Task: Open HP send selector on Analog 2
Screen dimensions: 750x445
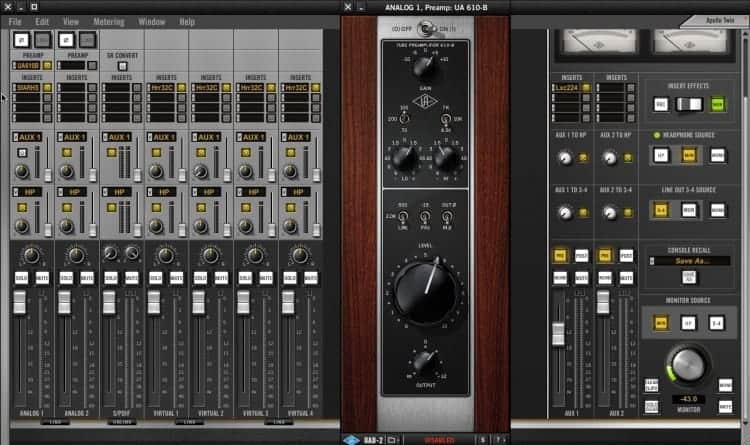Action: 72,192
